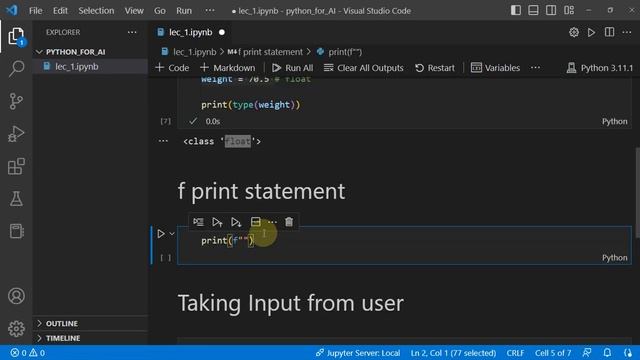Open notifications bell in status bar

pyautogui.click(x=607, y=353)
